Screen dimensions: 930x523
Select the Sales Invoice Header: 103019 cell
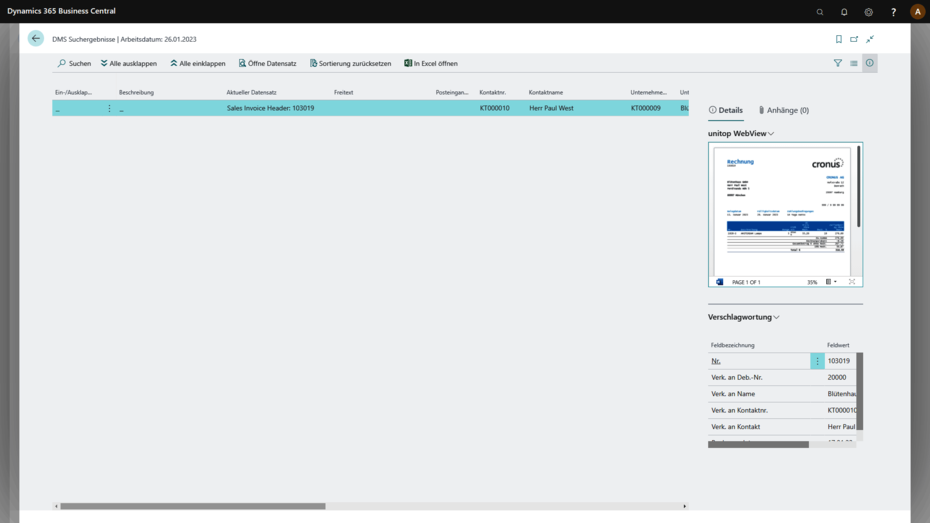270,109
